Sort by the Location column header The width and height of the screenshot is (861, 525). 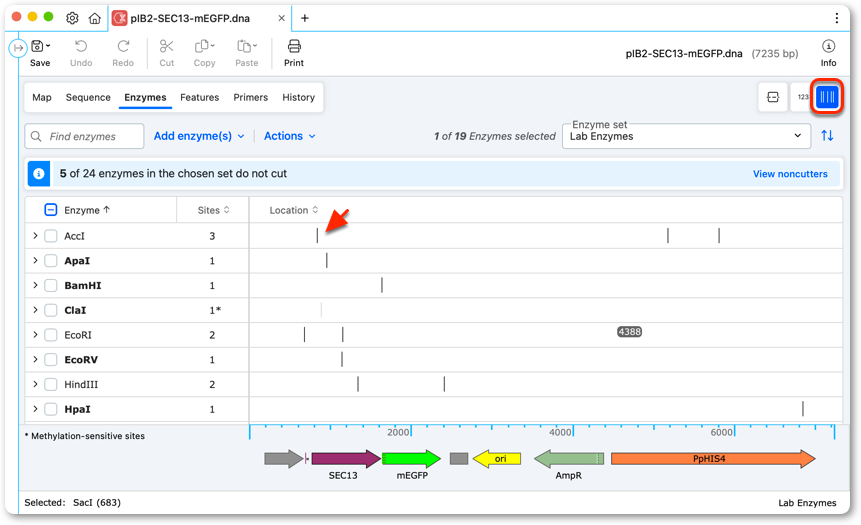click(x=293, y=210)
